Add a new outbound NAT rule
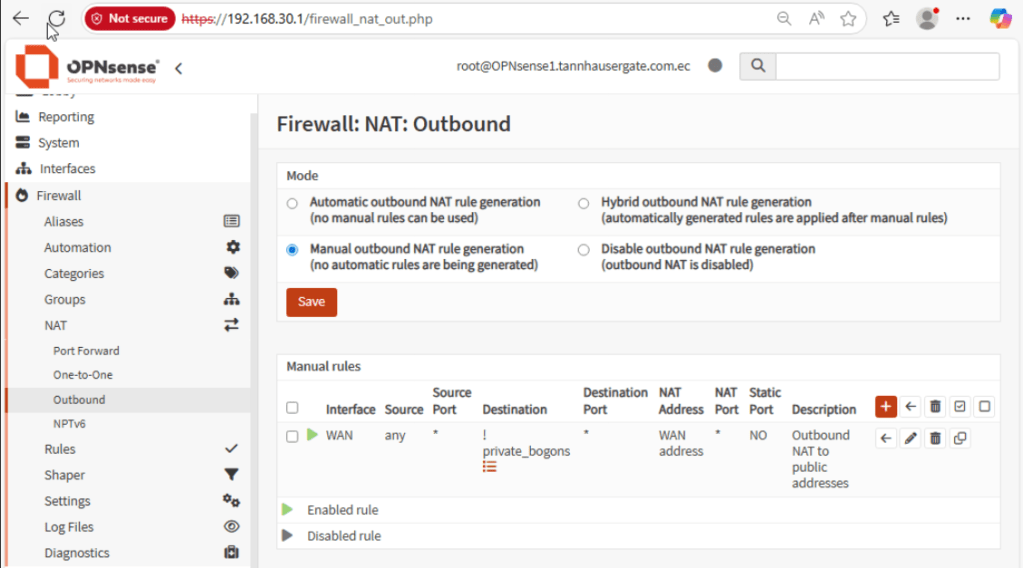 pos(885,406)
